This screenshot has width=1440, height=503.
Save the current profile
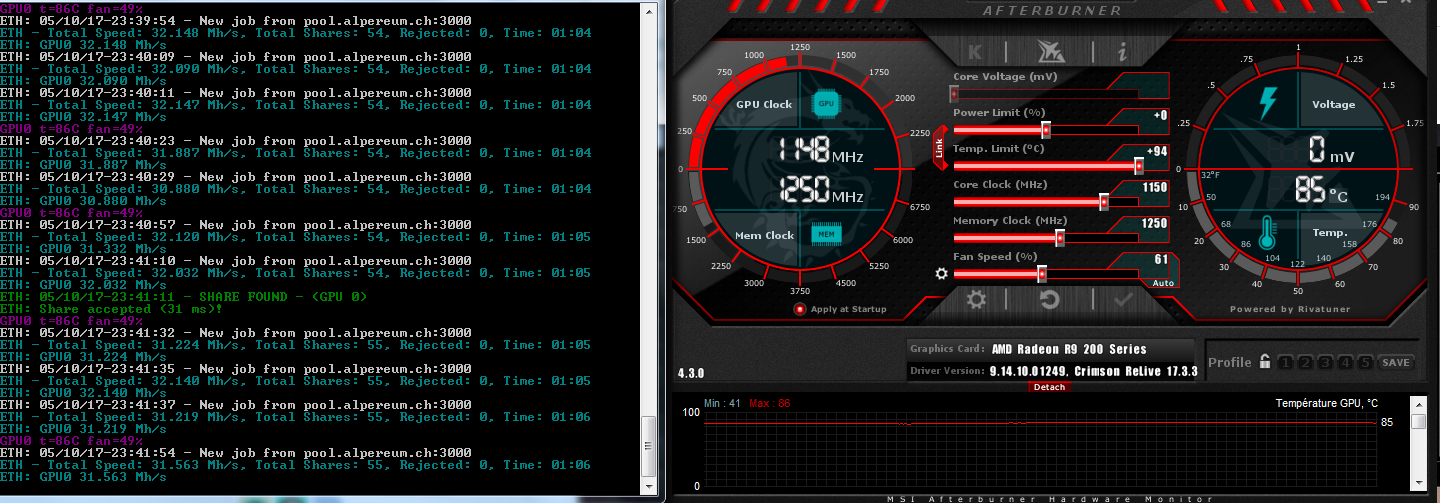(x=1396, y=362)
